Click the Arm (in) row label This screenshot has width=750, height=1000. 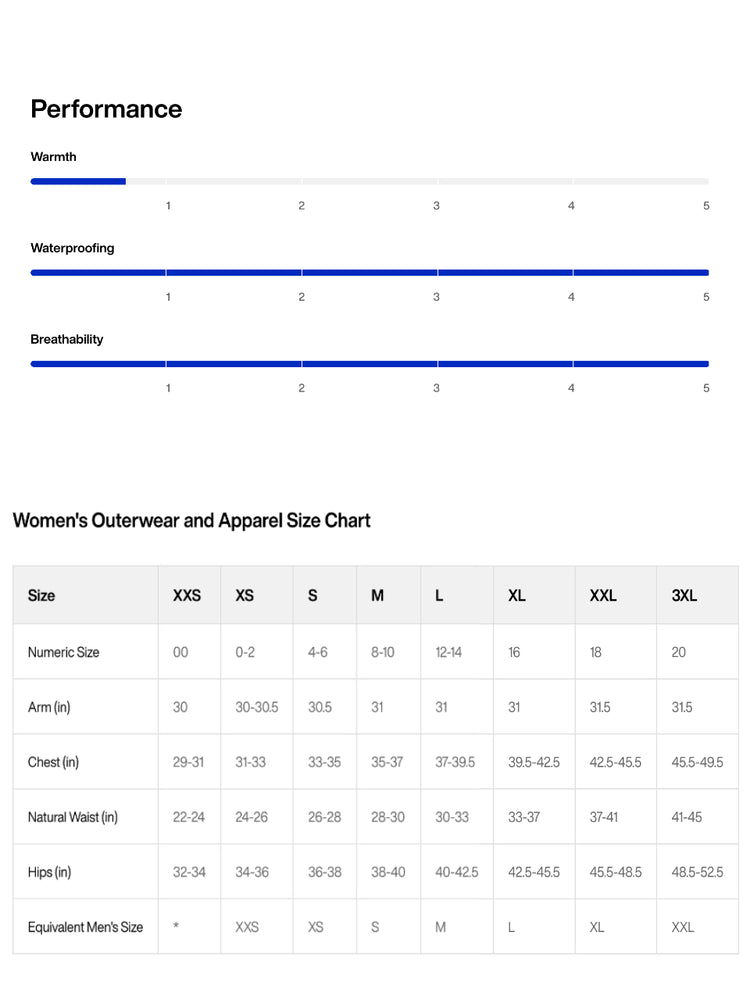(49, 707)
